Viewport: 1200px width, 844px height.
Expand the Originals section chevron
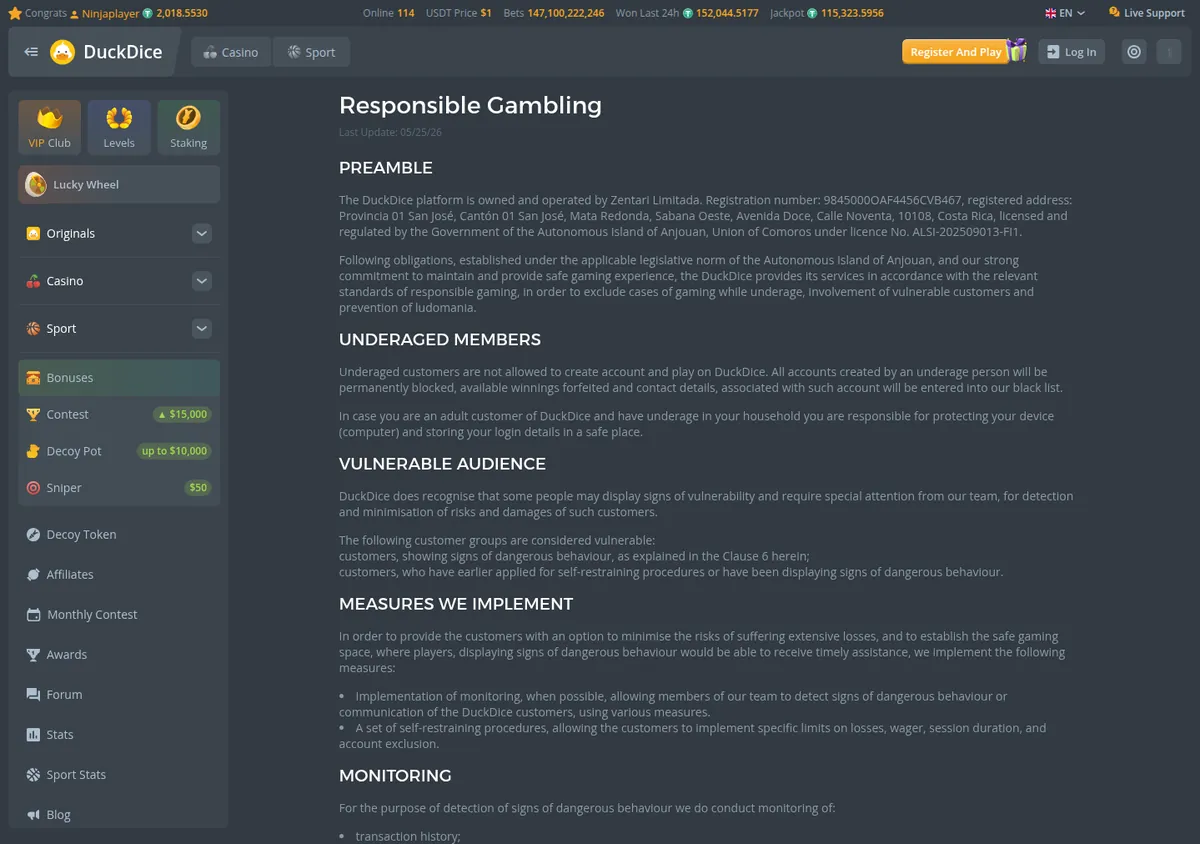(x=202, y=233)
